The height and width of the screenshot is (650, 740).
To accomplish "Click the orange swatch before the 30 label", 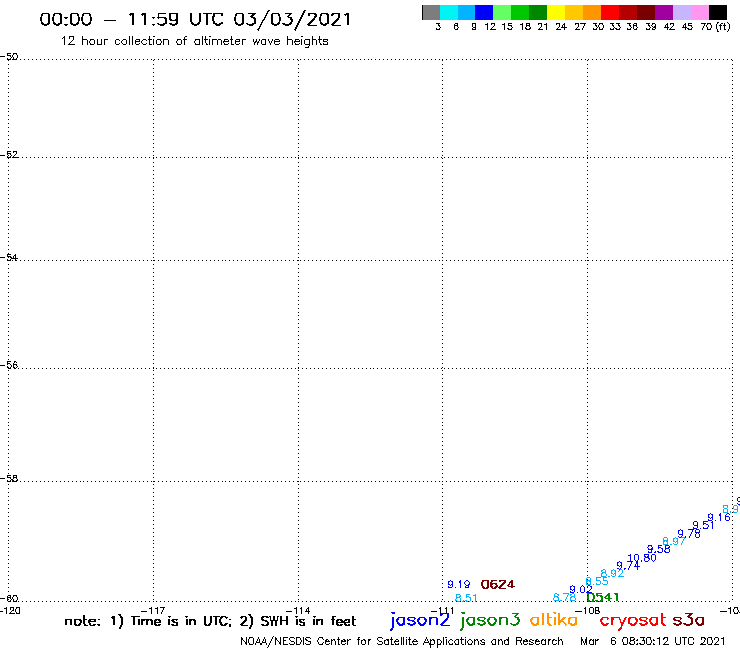I will click(x=592, y=12).
